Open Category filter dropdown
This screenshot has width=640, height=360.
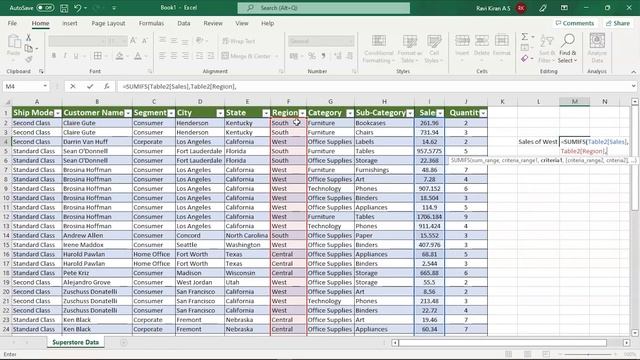(350, 113)
